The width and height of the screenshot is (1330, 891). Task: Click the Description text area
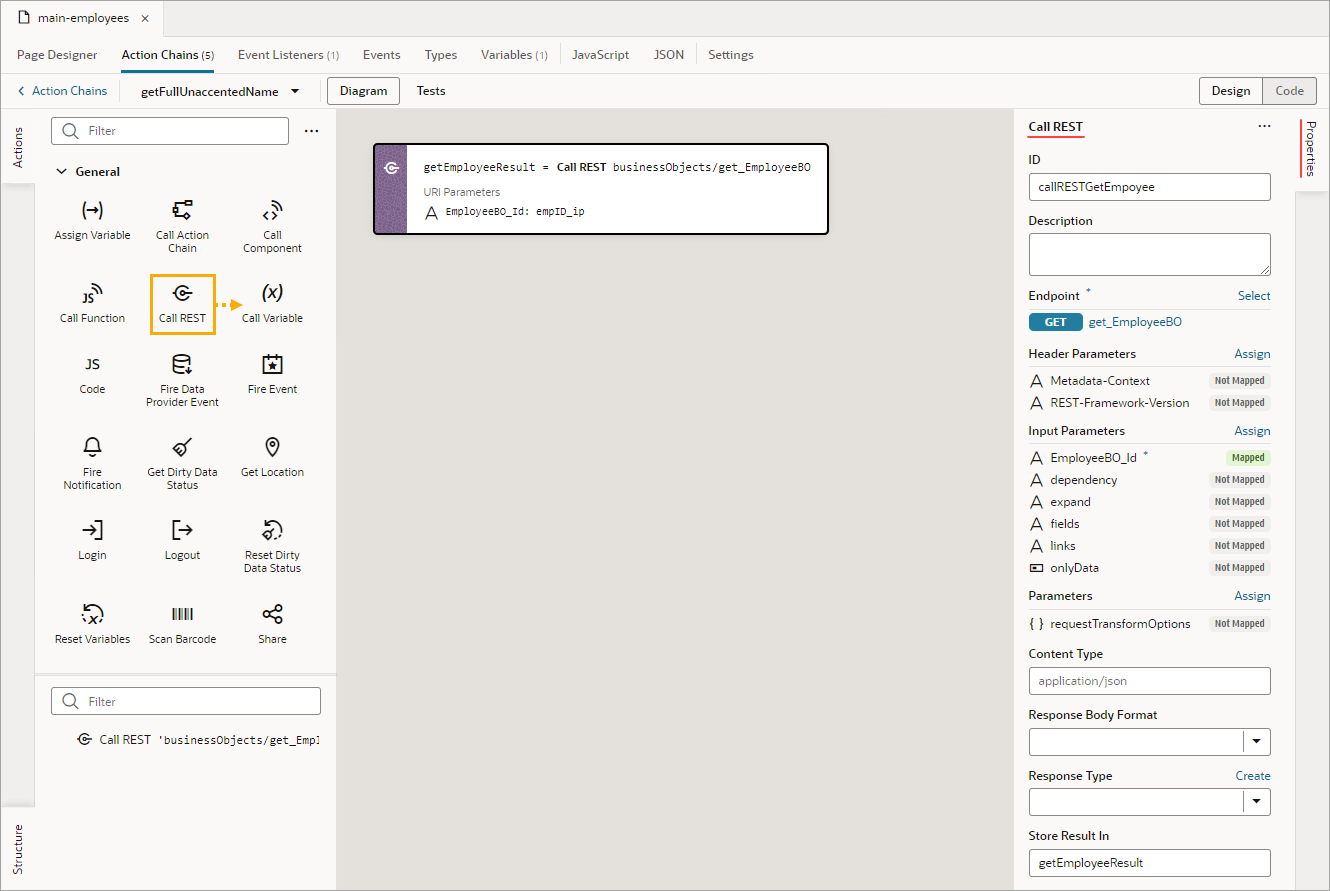(1149, 255)
